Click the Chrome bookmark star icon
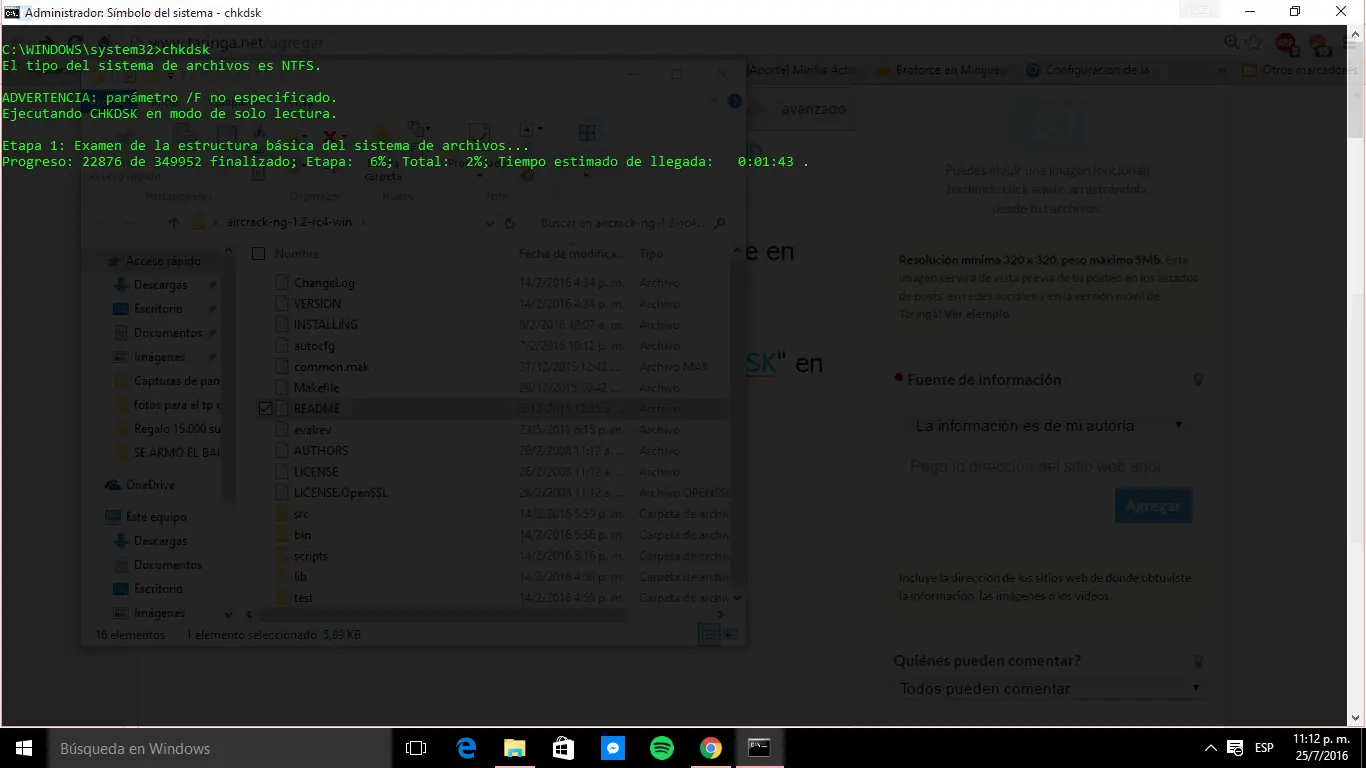Image resolution: width=1366 pixels, height=768 pixels. (1254, 43)
